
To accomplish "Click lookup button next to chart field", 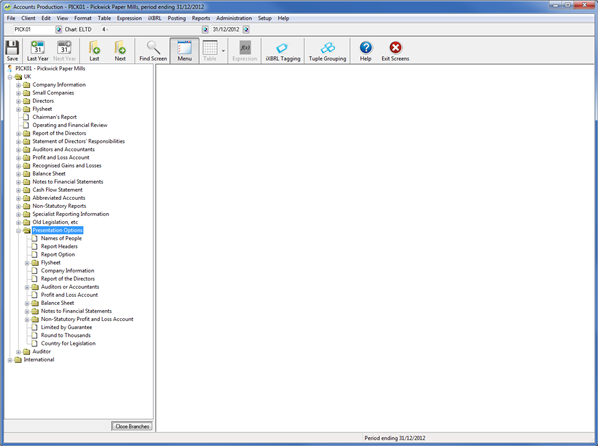I will pos(205,29).
